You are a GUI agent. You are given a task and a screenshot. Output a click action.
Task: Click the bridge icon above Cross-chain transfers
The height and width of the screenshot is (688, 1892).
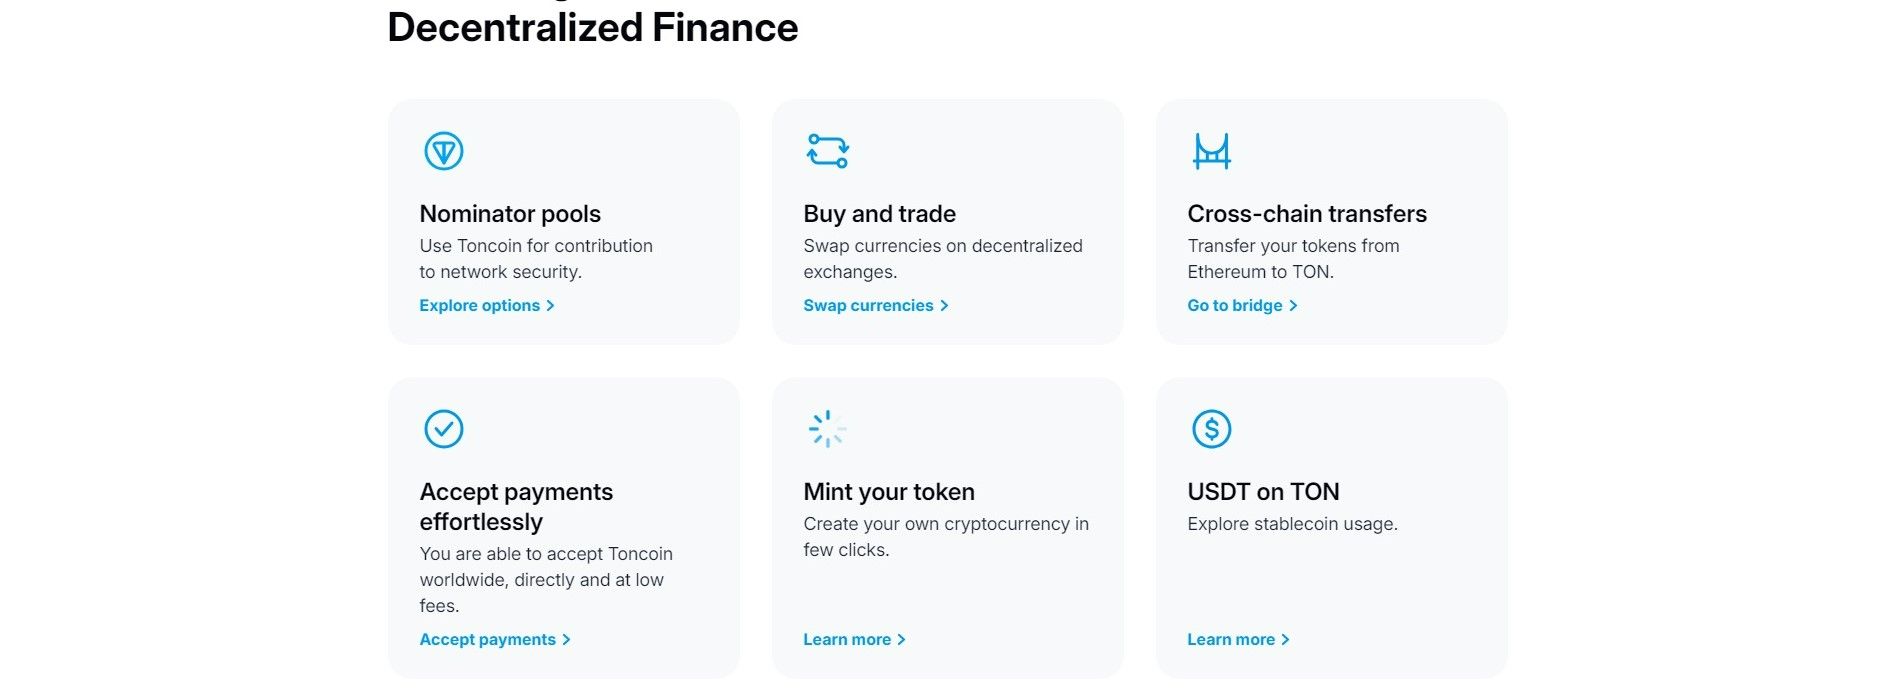click(x=1211, y=151)
